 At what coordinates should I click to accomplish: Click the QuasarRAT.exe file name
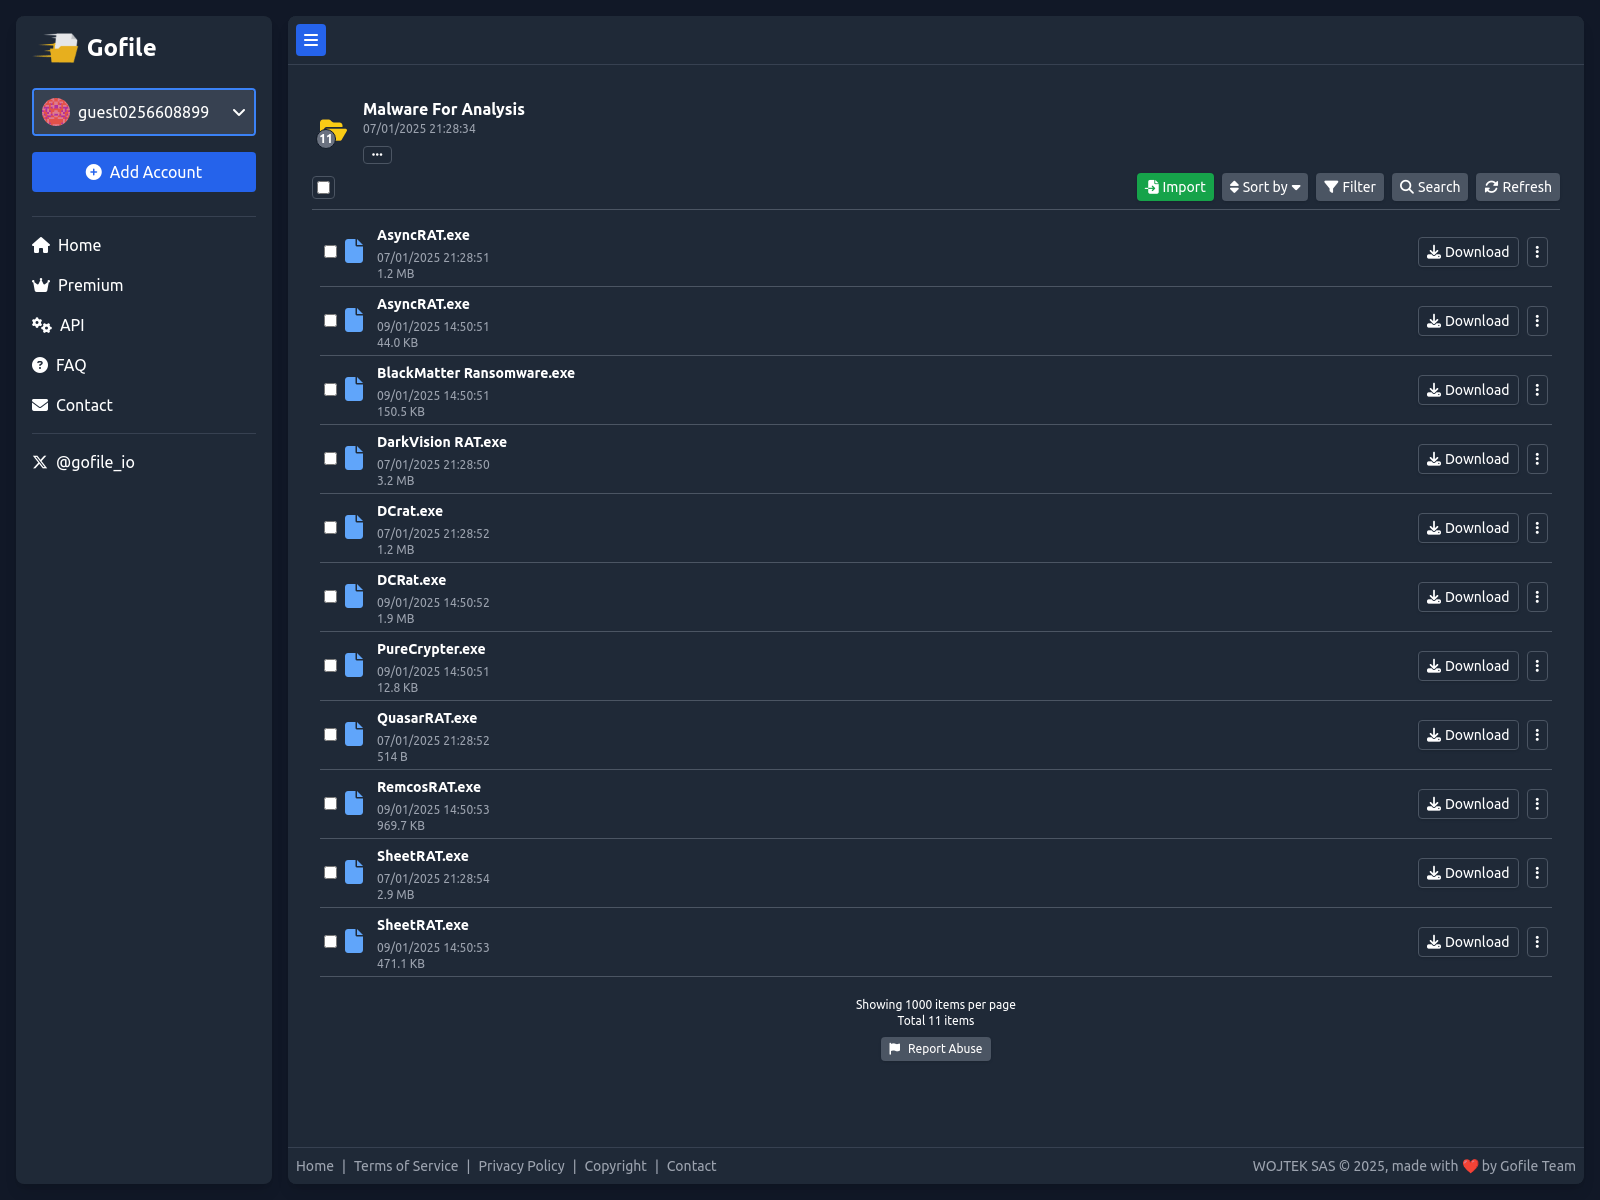click(427, 718)
